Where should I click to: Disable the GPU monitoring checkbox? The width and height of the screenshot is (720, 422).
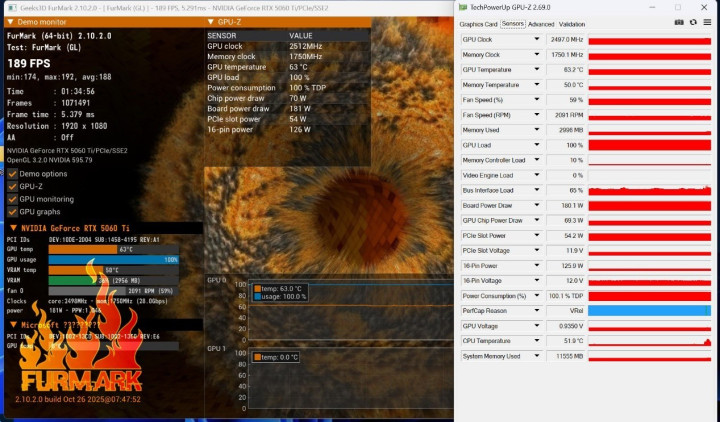(x=12, y=199)
